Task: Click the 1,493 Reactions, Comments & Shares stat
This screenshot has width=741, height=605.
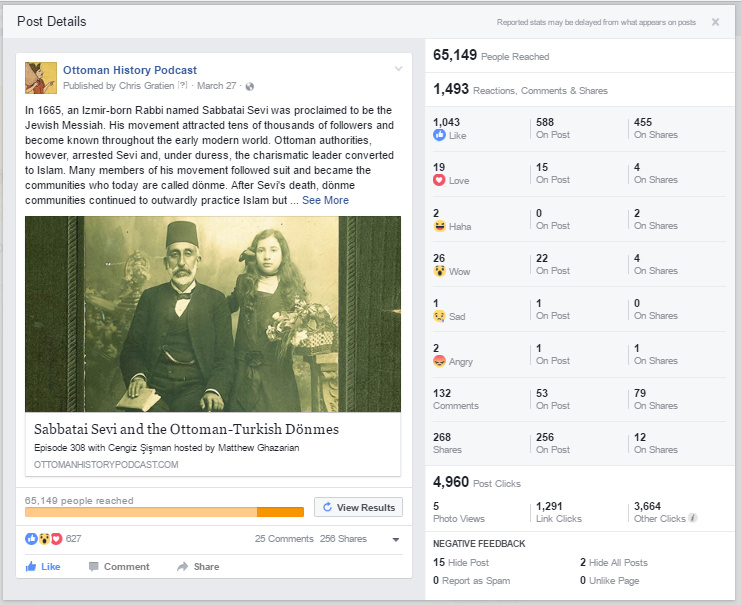Action: (520, 89)
